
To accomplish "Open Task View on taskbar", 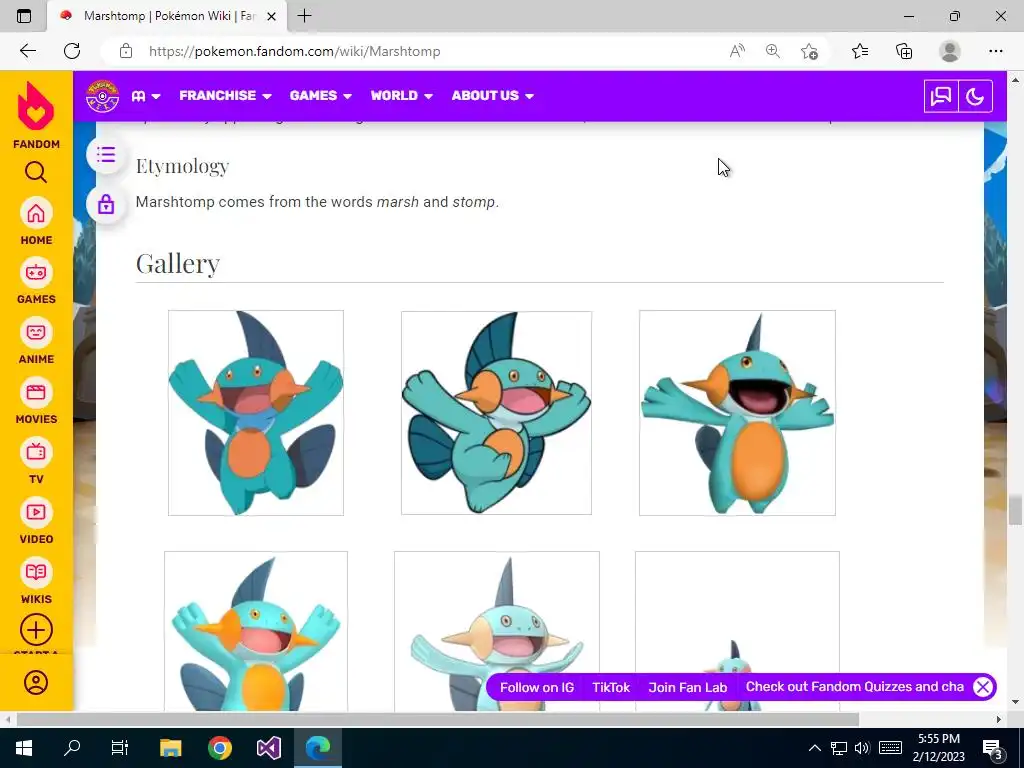I will [120, 748].
